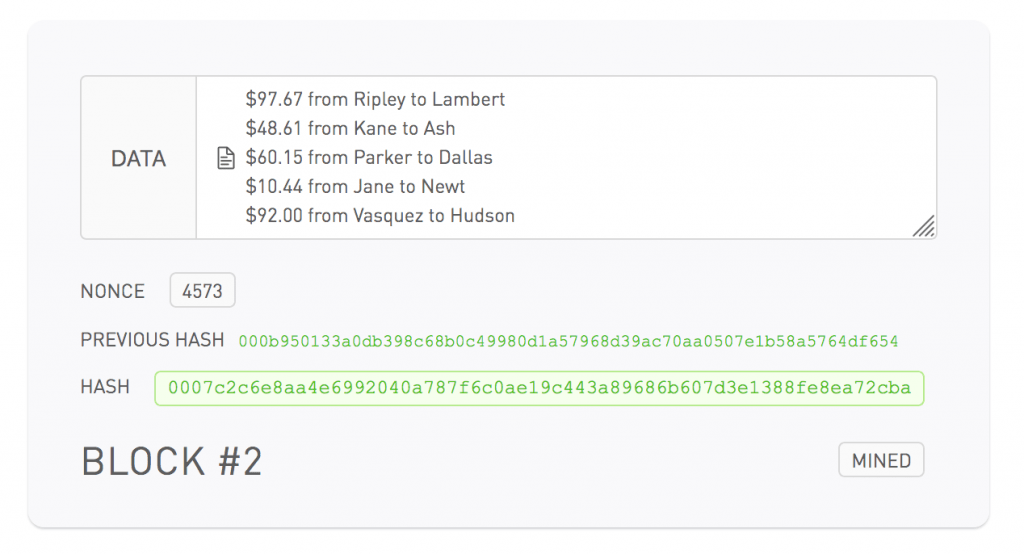Click the name Parker in the transactions
The image size is (1024, 554).
click(383, 158)
